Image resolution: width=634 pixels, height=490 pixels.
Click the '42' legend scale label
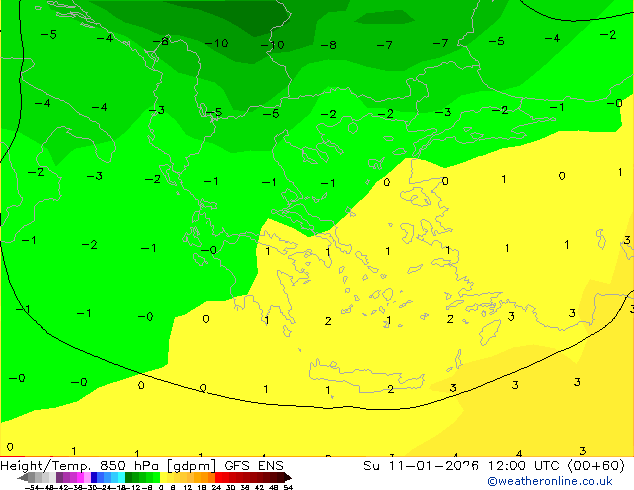[259, 488]
